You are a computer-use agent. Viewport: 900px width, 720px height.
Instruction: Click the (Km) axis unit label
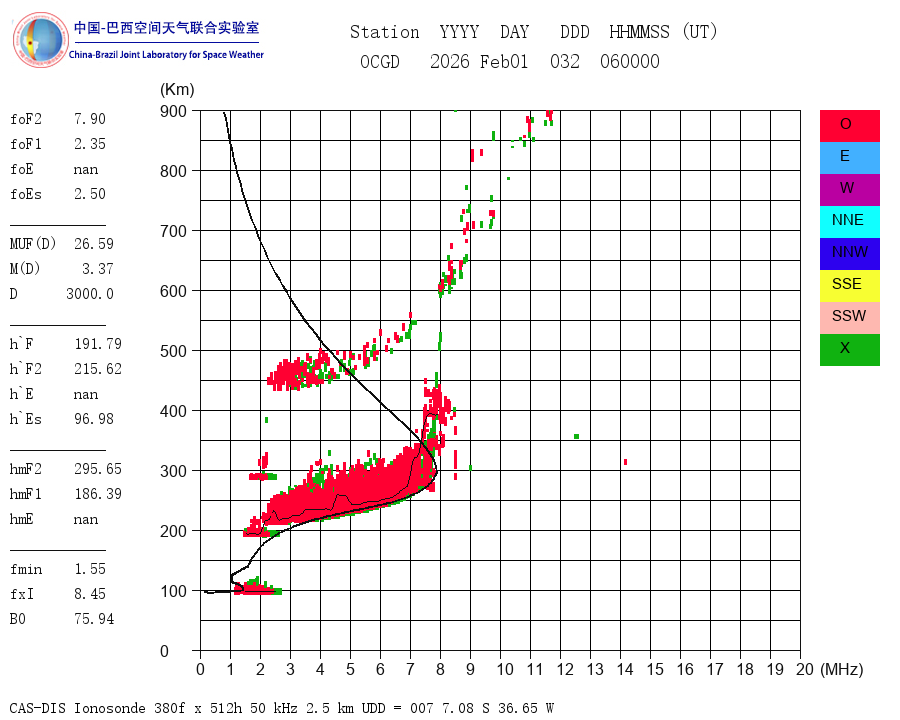177,90
